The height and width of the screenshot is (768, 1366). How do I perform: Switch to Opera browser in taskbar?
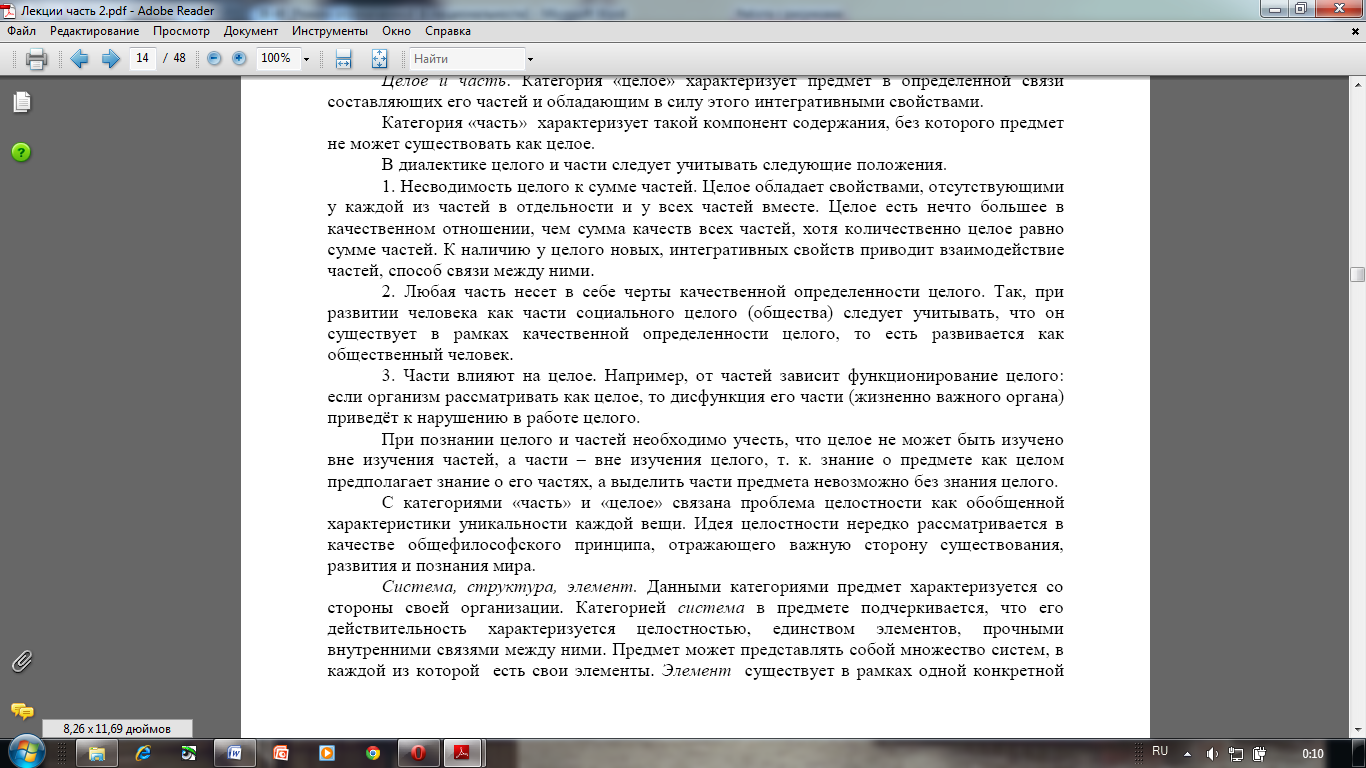point(419,753)
